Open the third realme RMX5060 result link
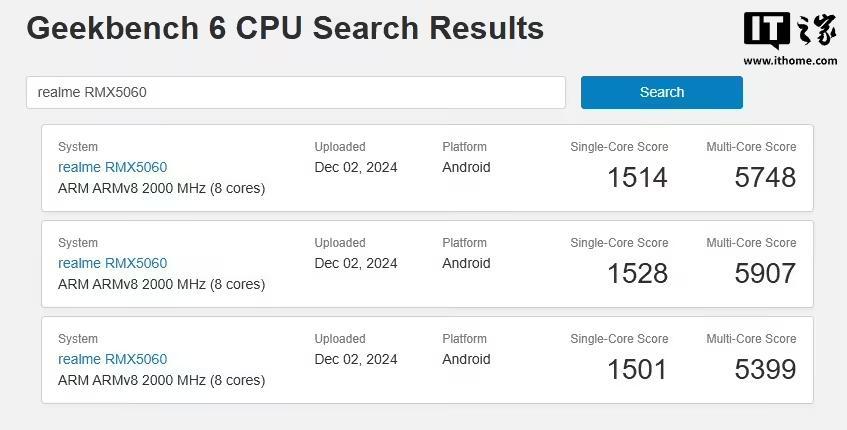 pos(112,359)
